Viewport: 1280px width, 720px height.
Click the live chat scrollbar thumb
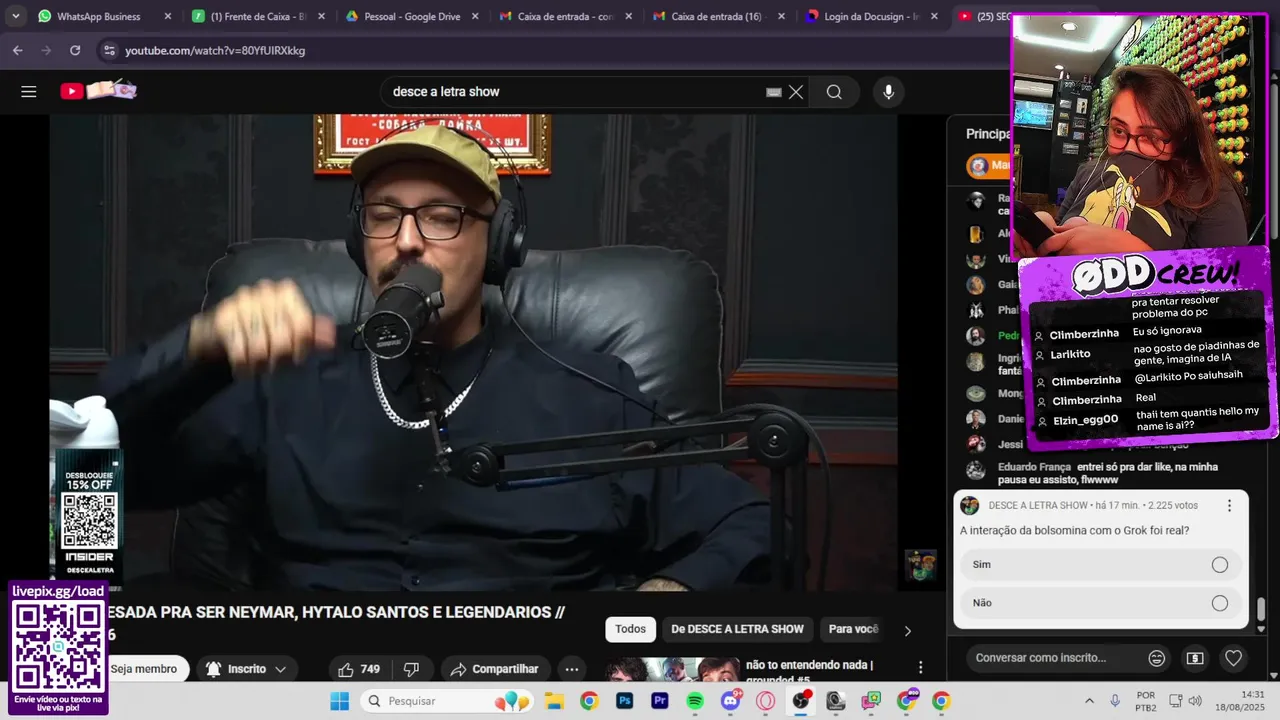click(x=1261, y=609)
